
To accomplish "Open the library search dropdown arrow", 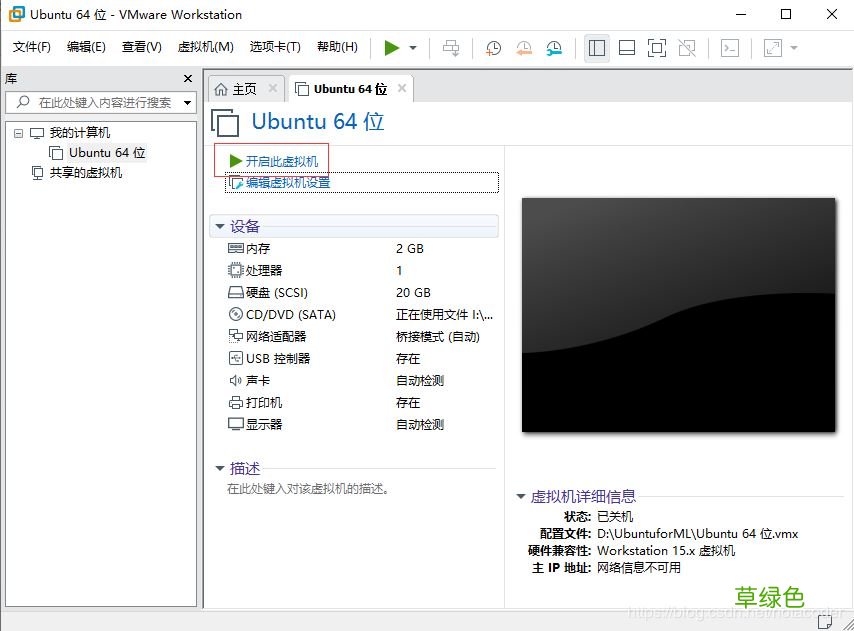I will tap(187, 102).
